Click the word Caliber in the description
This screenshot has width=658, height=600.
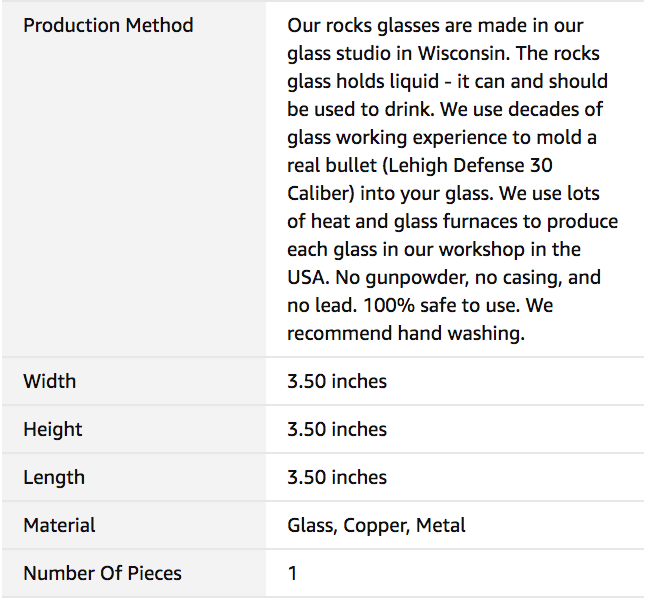click(x=320, y=193)
